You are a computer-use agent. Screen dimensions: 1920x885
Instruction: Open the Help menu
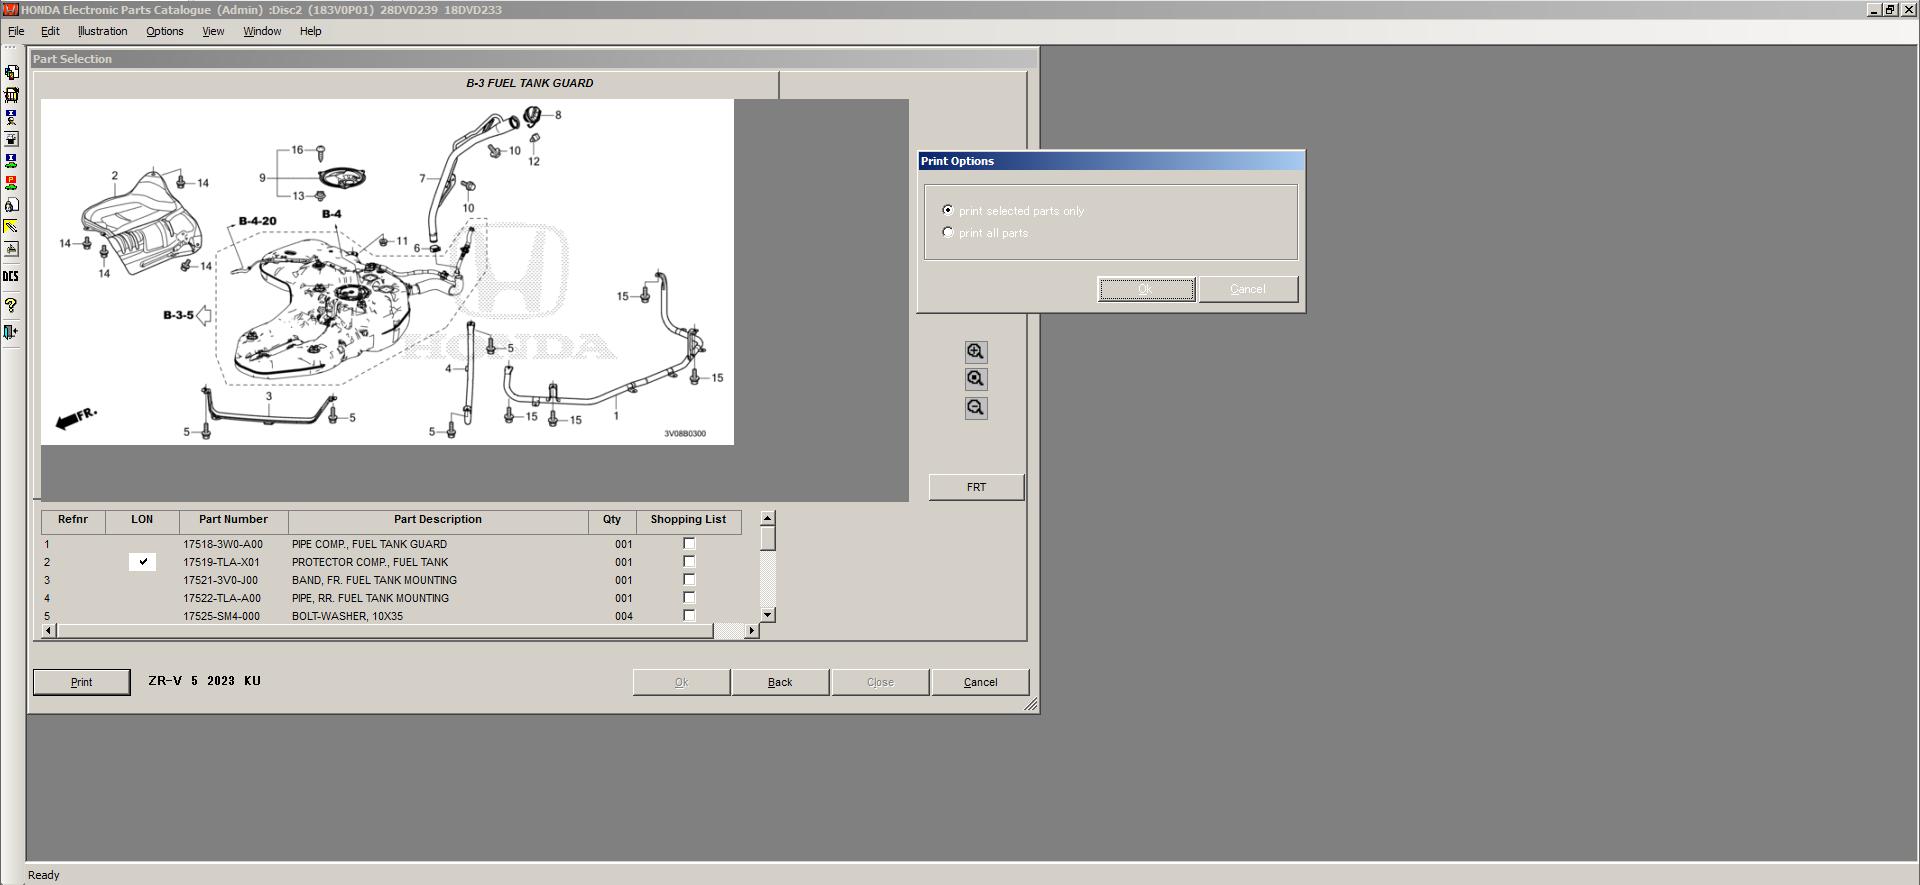(310, 31)
